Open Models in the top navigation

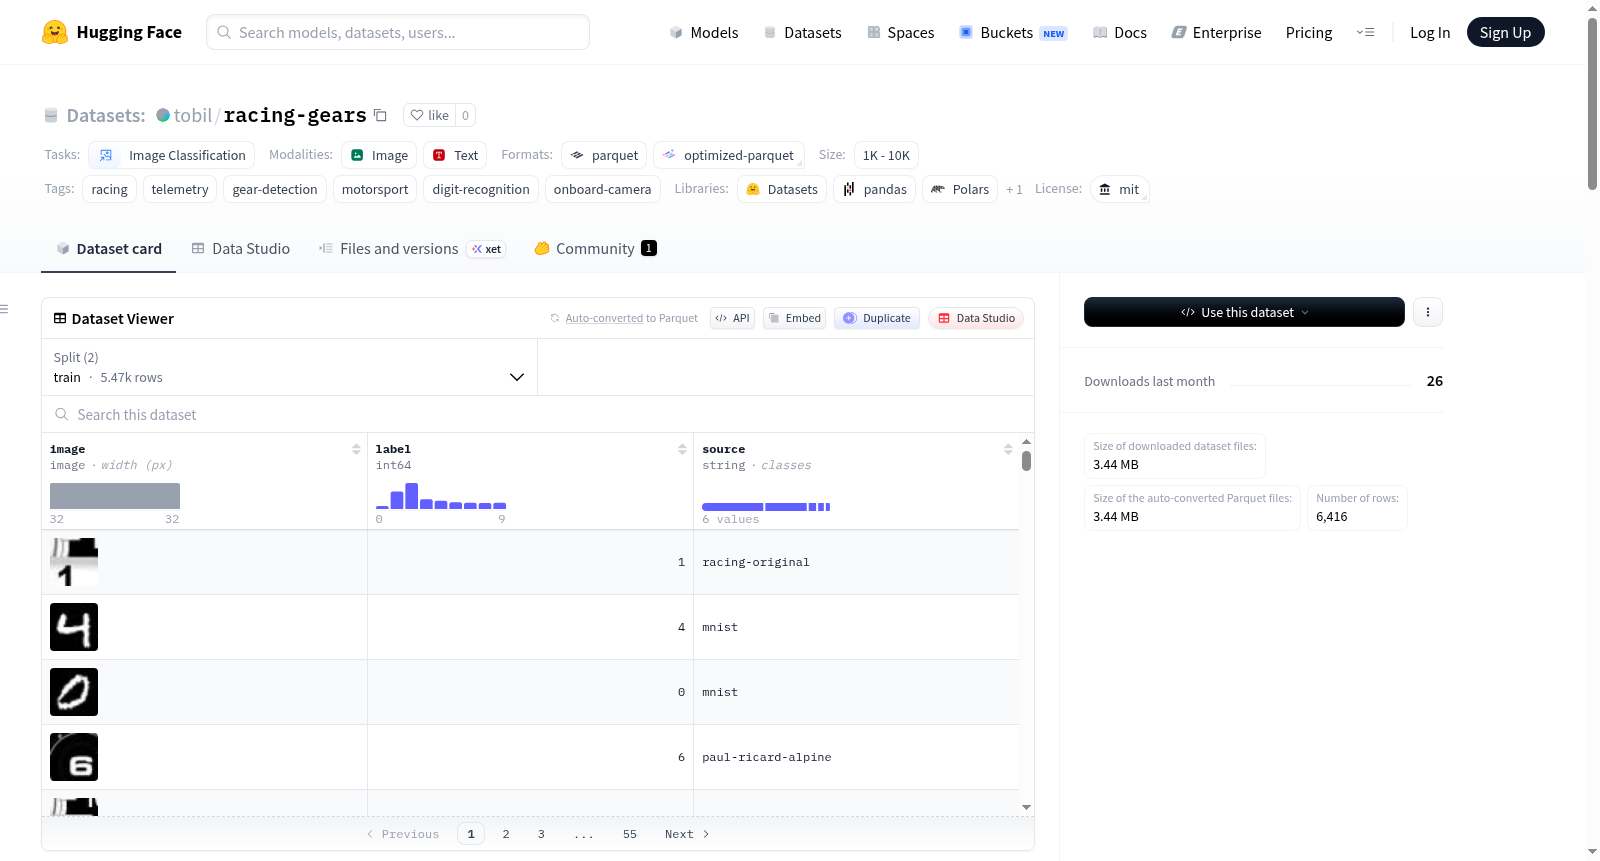pyautogui.click(x=704, y=32)
